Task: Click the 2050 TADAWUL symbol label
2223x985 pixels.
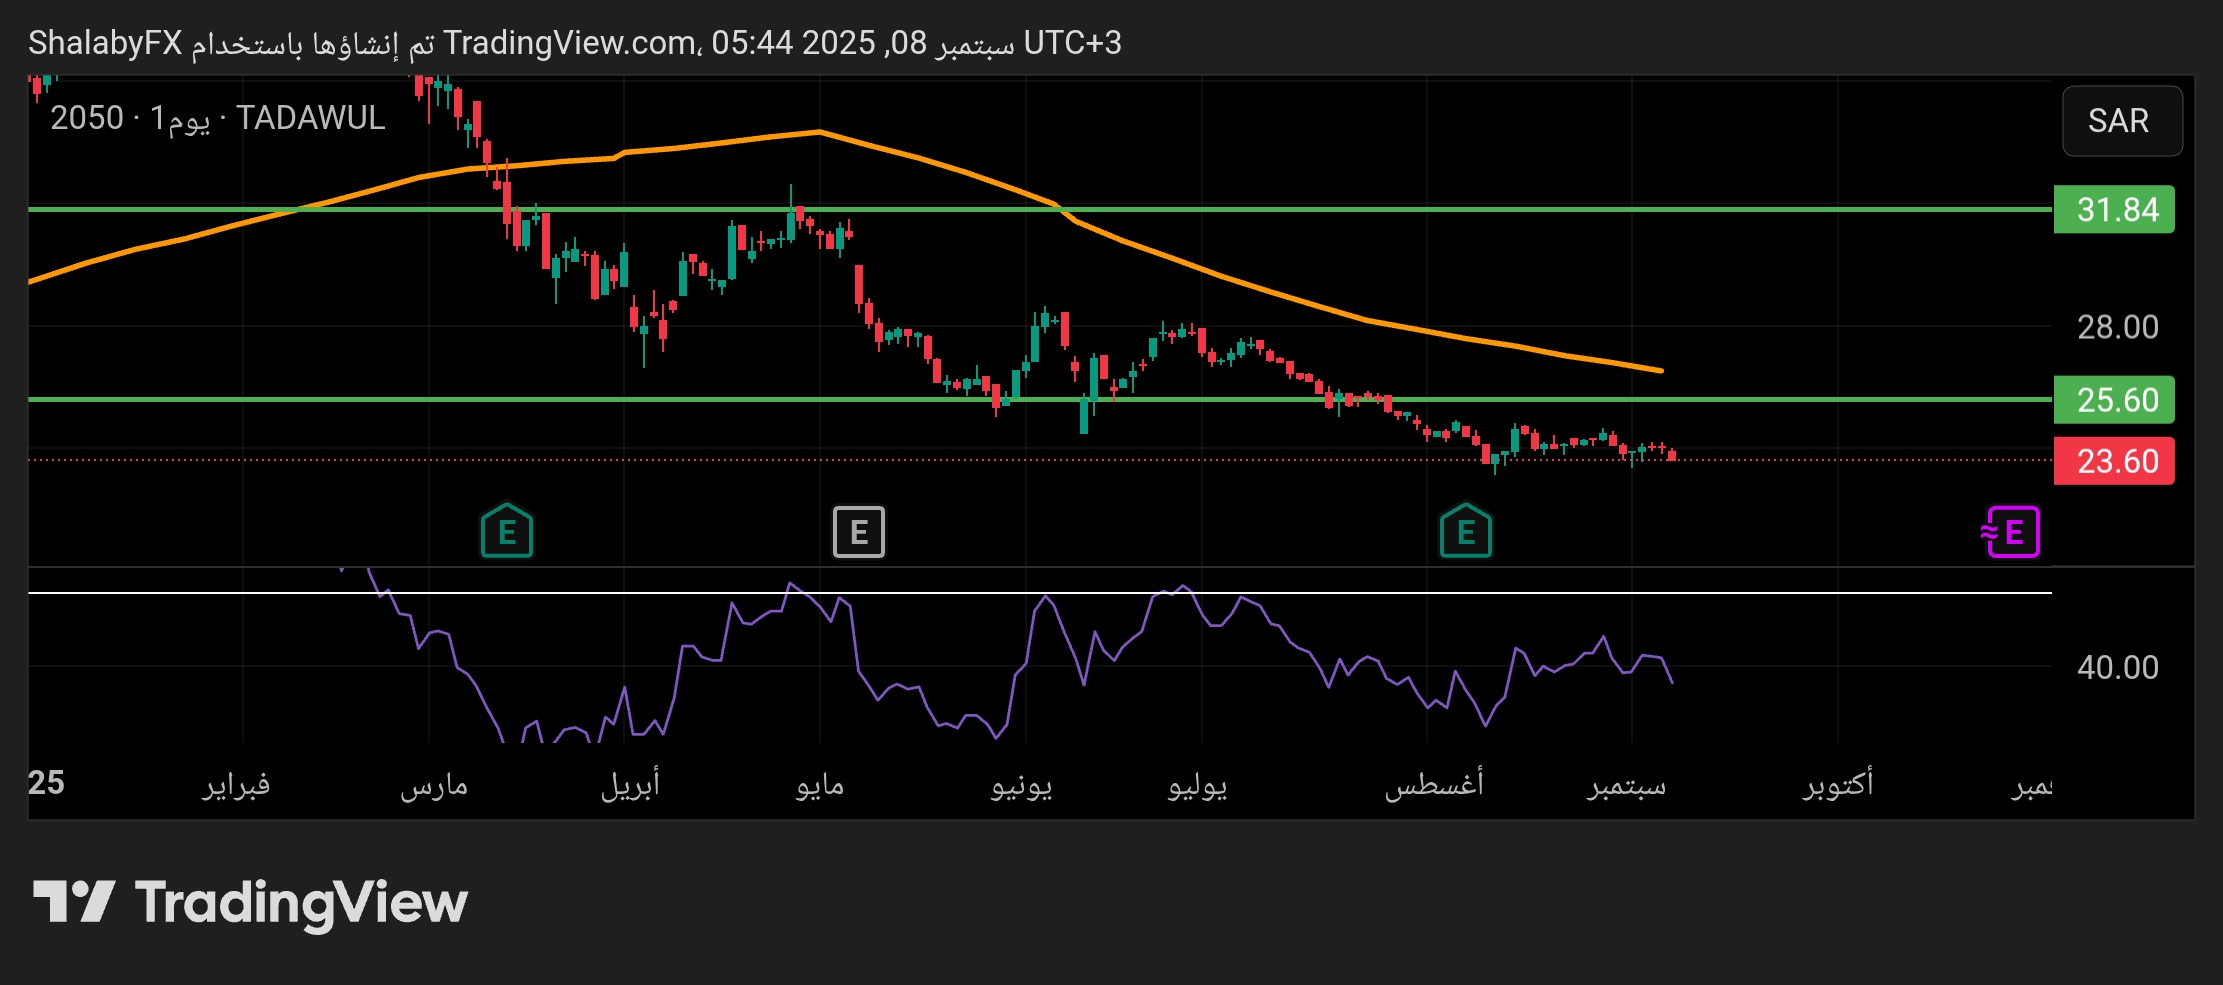Action: click(217, 118)
